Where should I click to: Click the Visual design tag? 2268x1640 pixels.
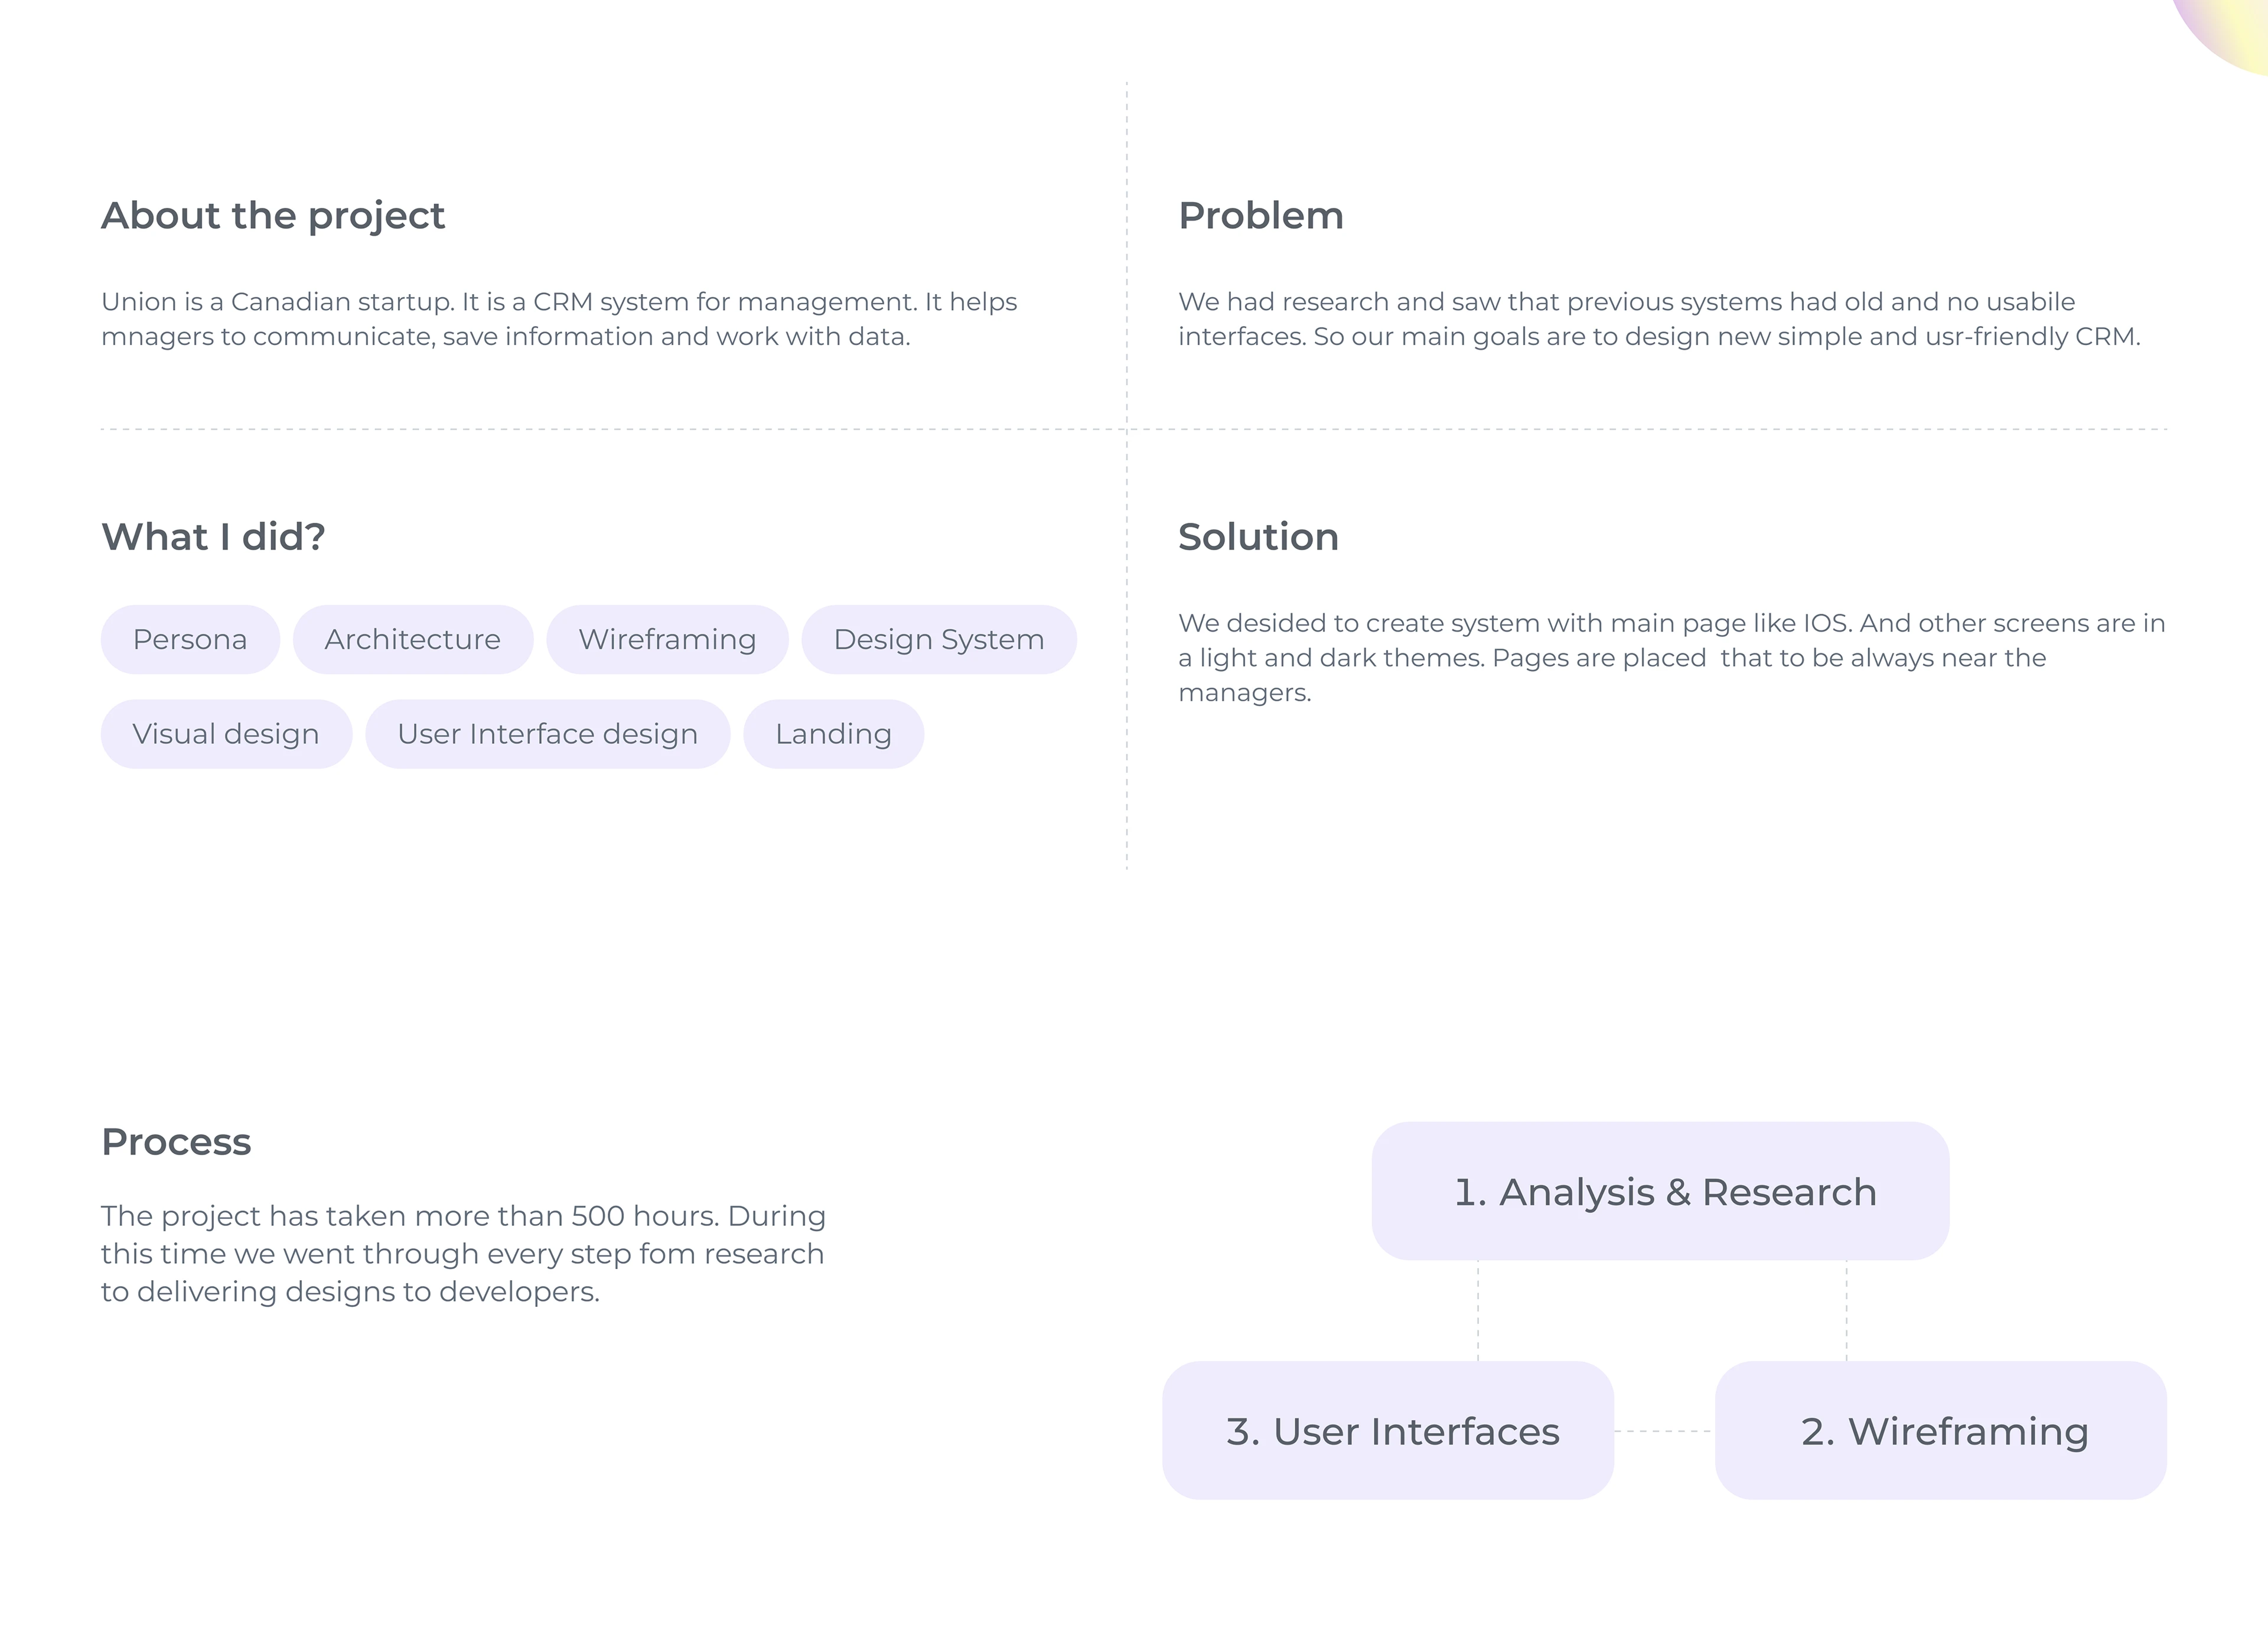point(226,734)
